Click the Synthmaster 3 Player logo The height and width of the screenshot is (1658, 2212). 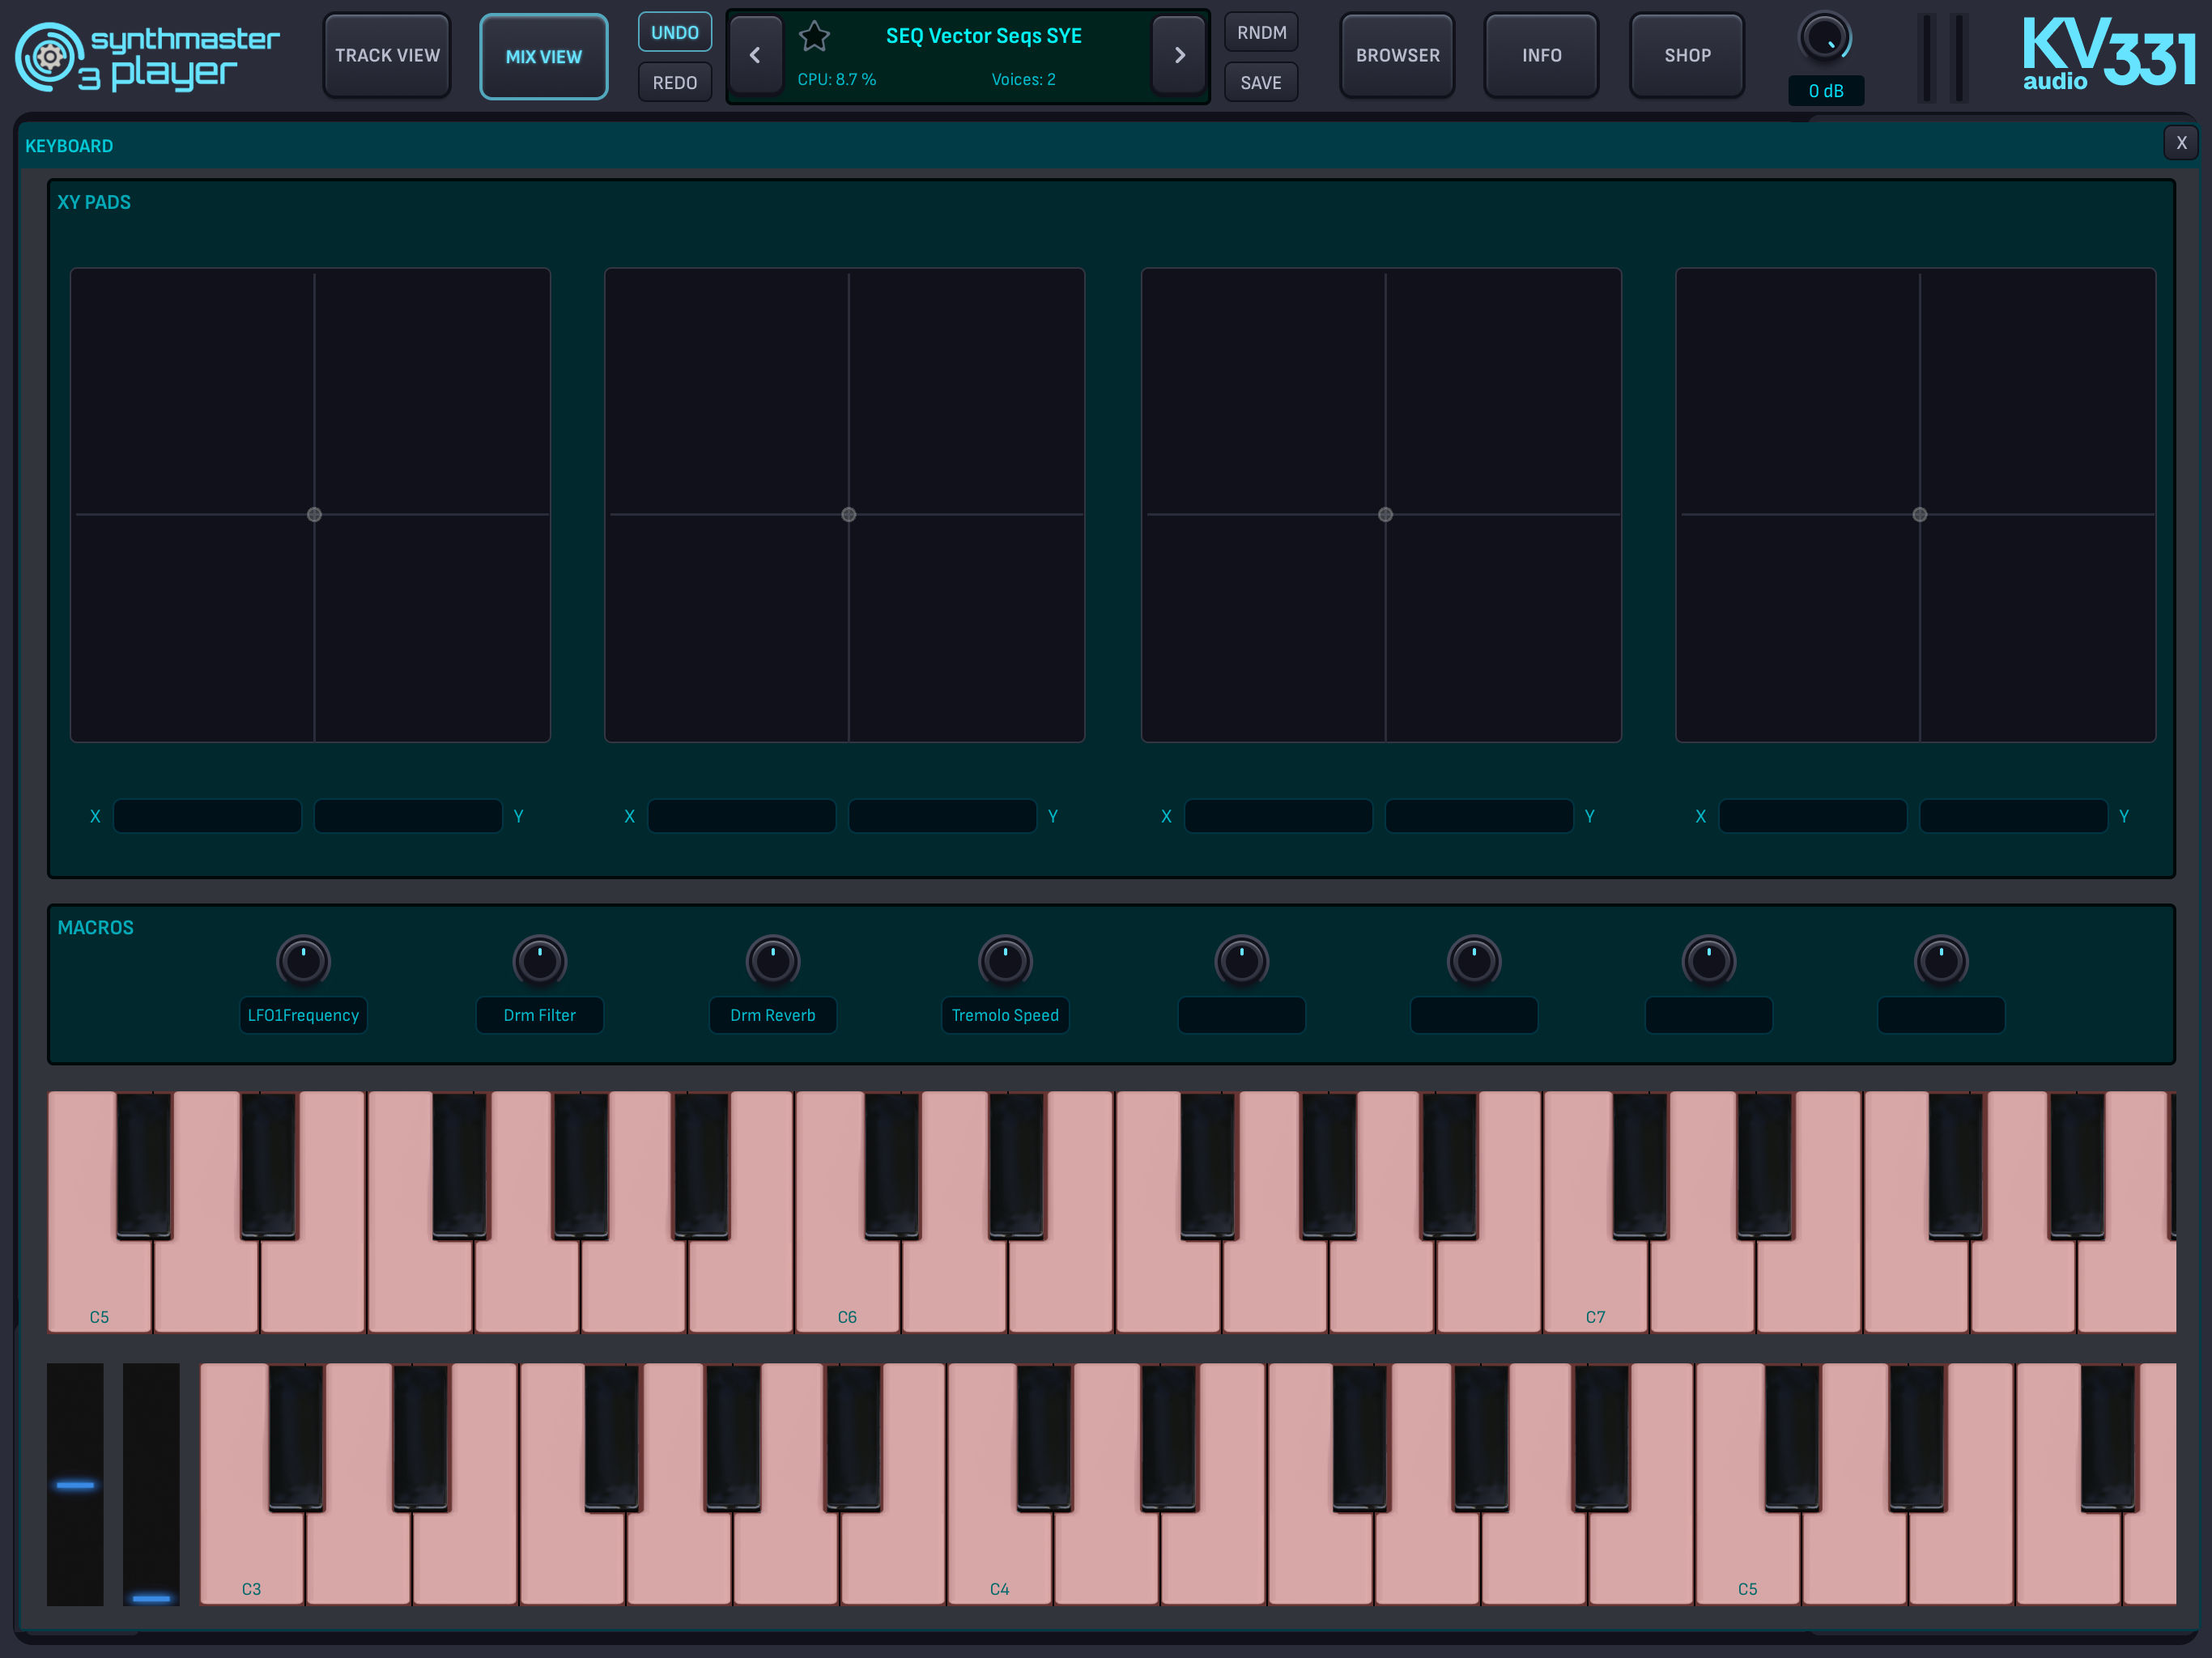point(147,57)
